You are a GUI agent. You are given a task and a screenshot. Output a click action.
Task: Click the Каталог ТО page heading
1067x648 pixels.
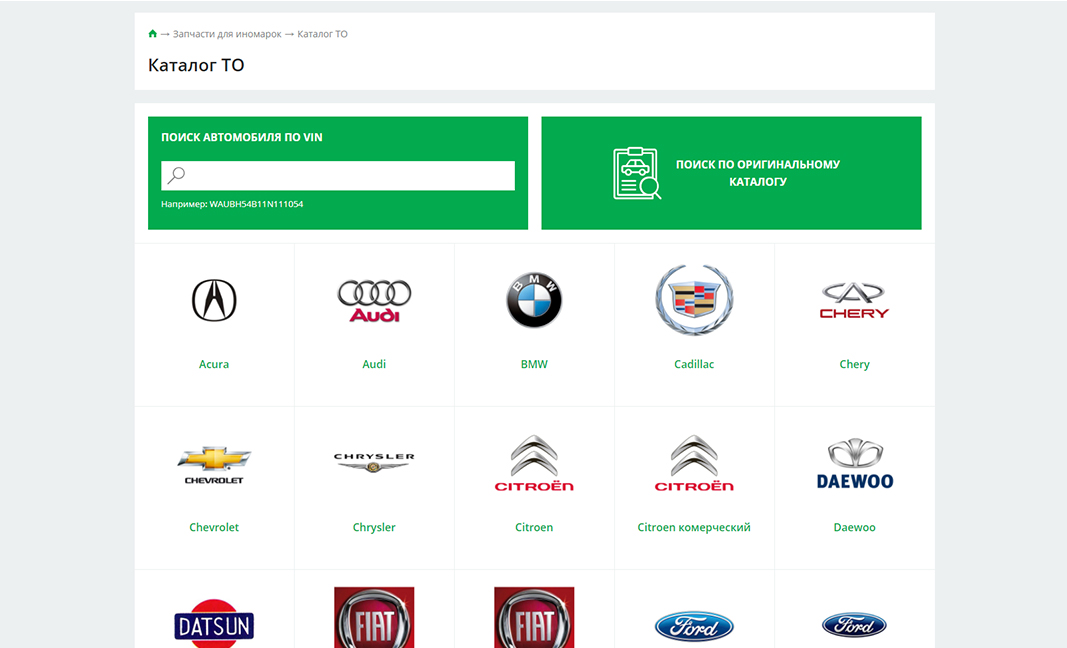tap(196, 65)
